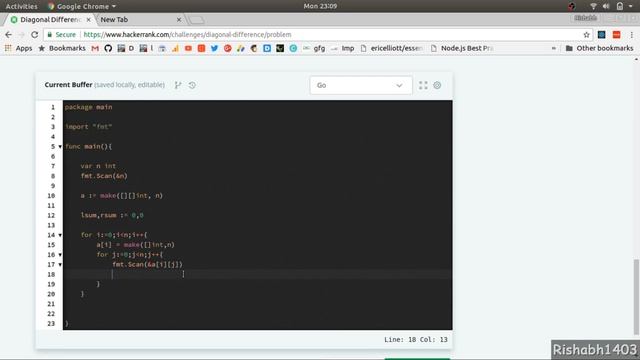The width and height of the screenshot is (640, 360).
Task: Open the ericelliott/essen bookmark
Action: pos(391,48)
